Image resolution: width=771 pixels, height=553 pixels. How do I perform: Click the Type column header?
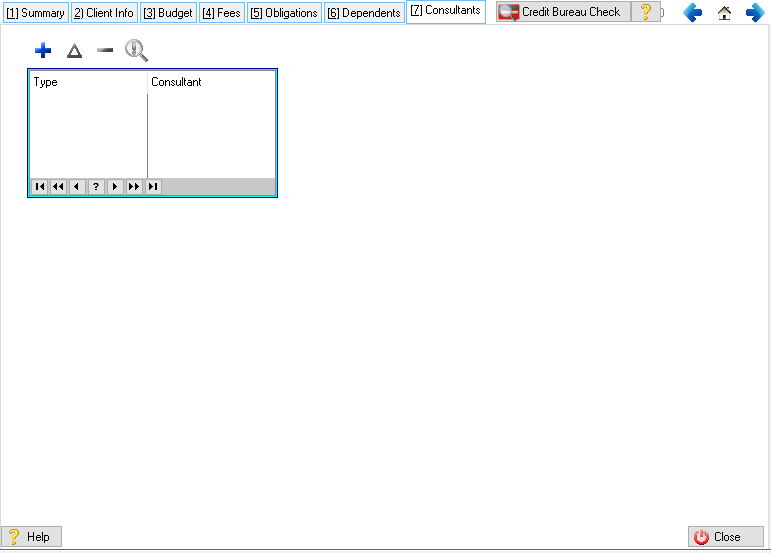(x=88, y=82)
